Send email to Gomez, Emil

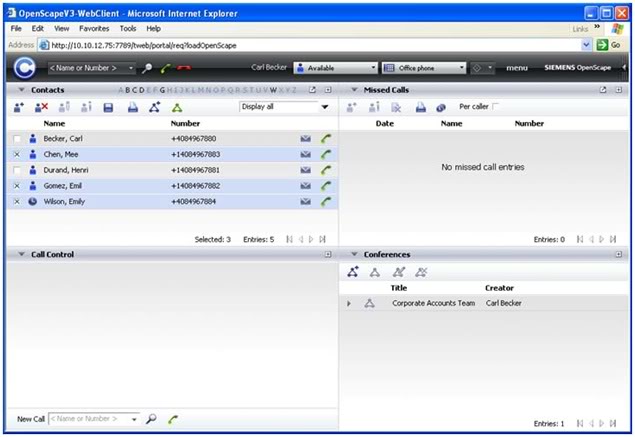pos(306,186)
